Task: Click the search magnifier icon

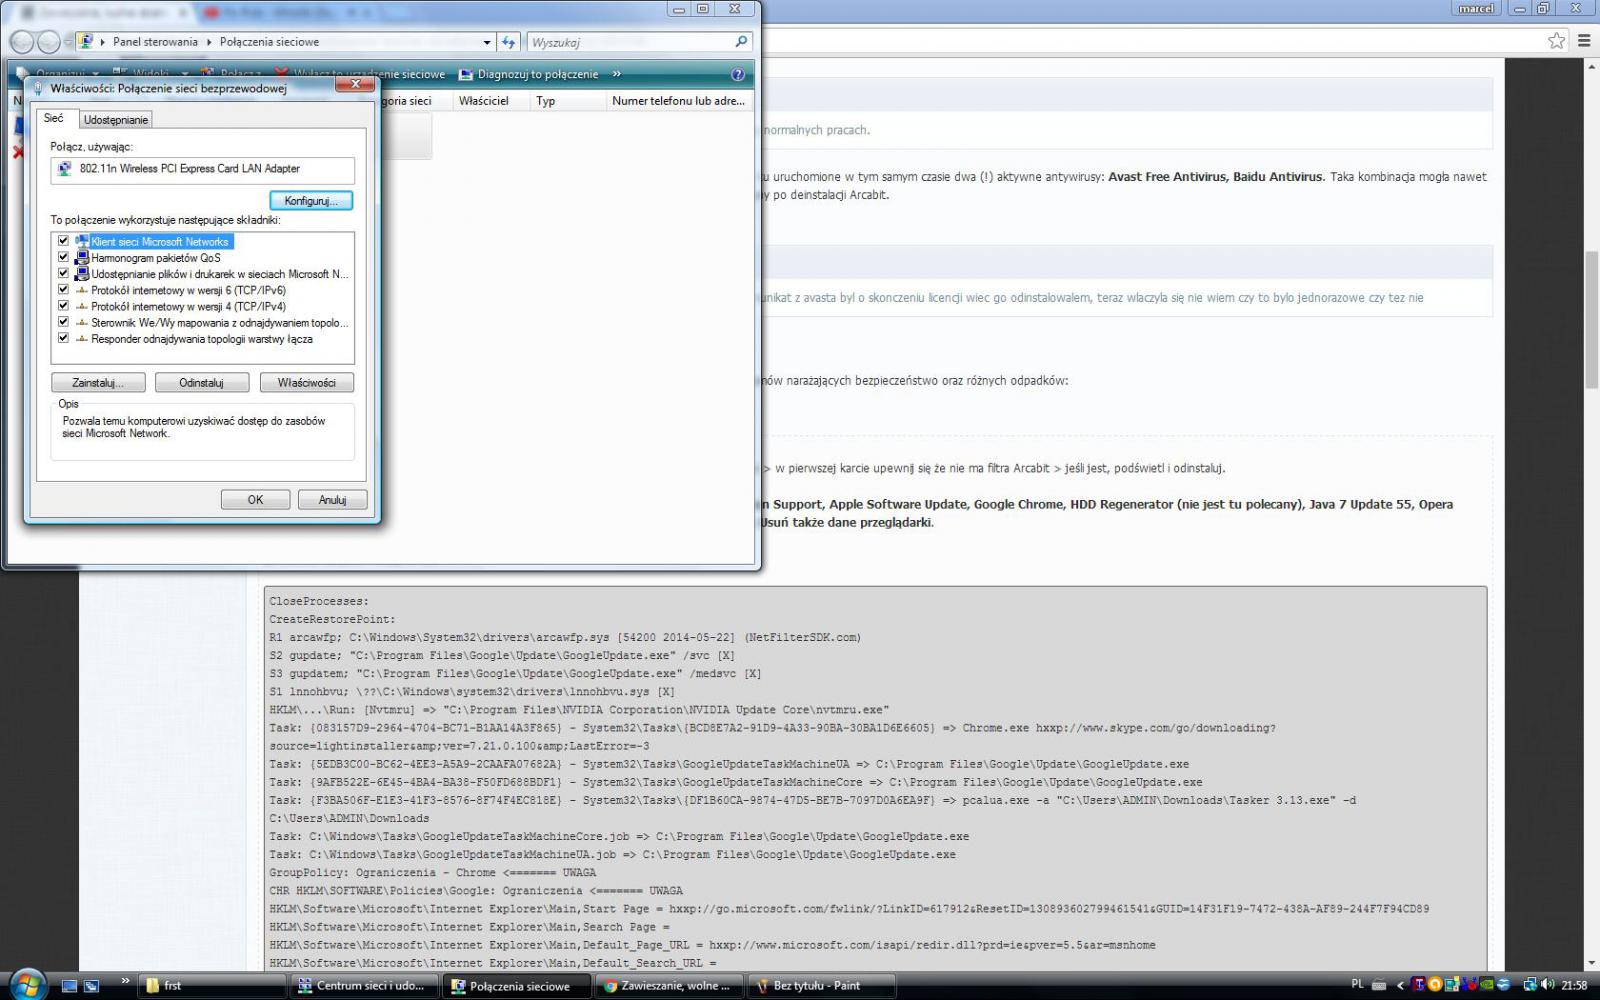Action: [x=741, y=42]
